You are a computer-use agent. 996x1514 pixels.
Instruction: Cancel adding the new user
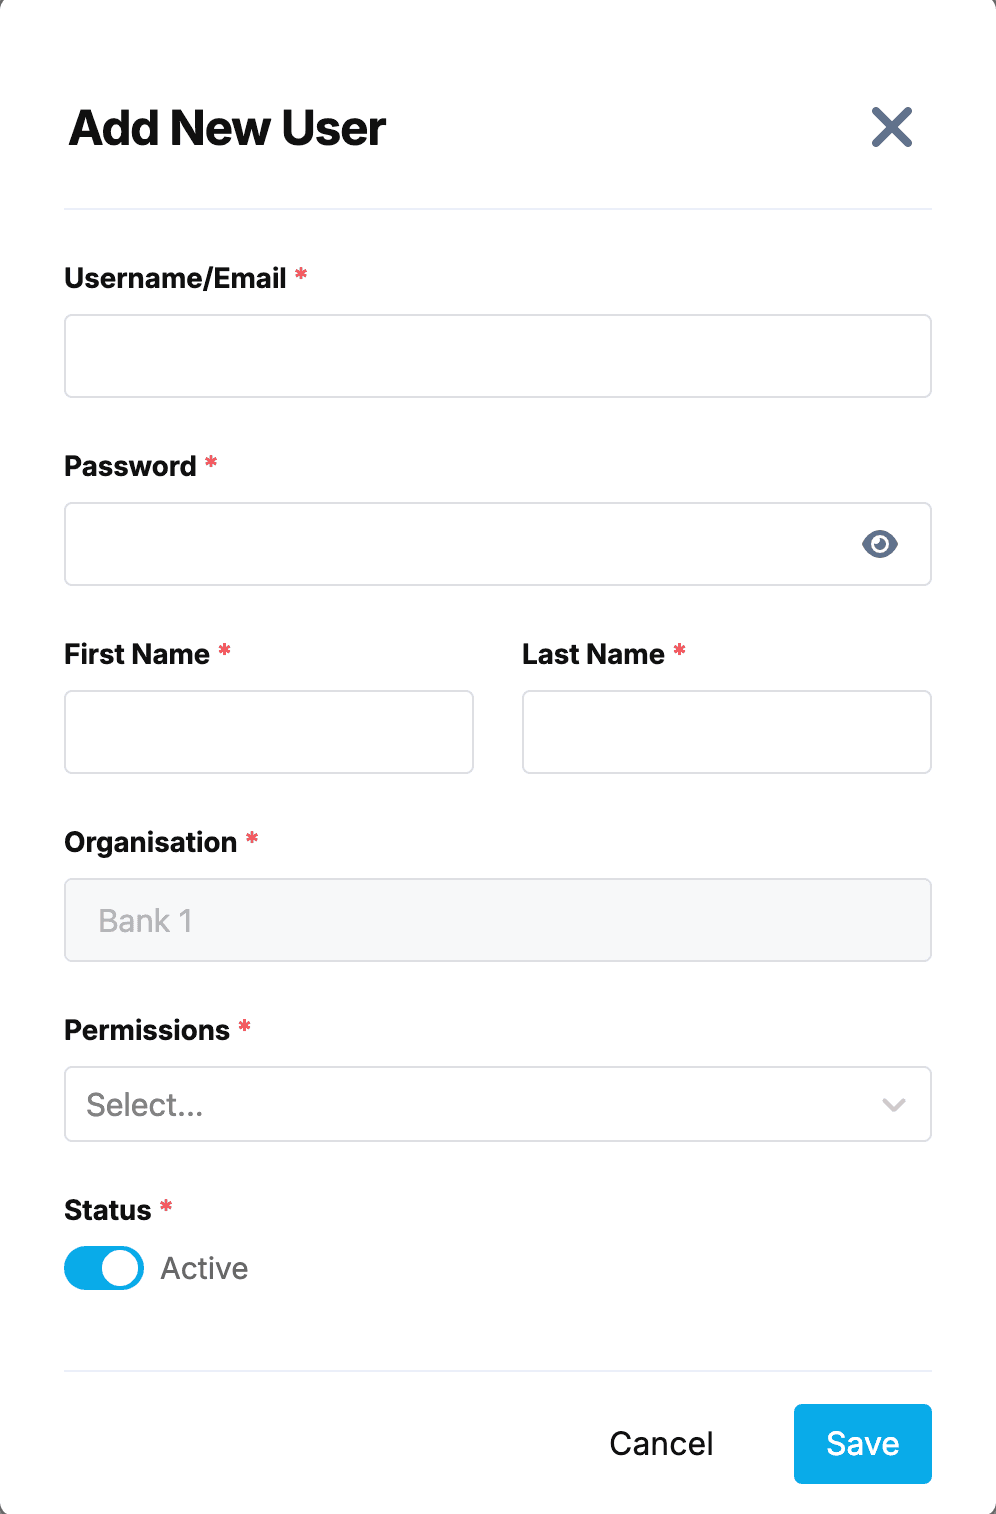pos(661,1444)
